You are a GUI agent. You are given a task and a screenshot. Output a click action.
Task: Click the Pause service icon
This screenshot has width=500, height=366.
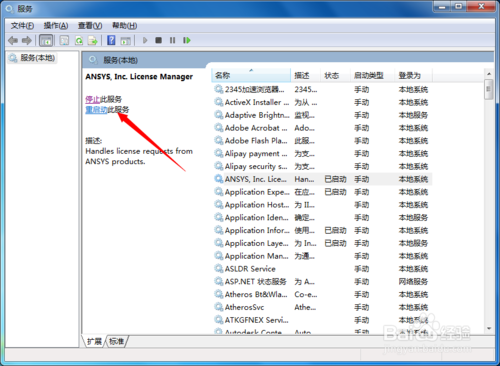tap(172, 40)
